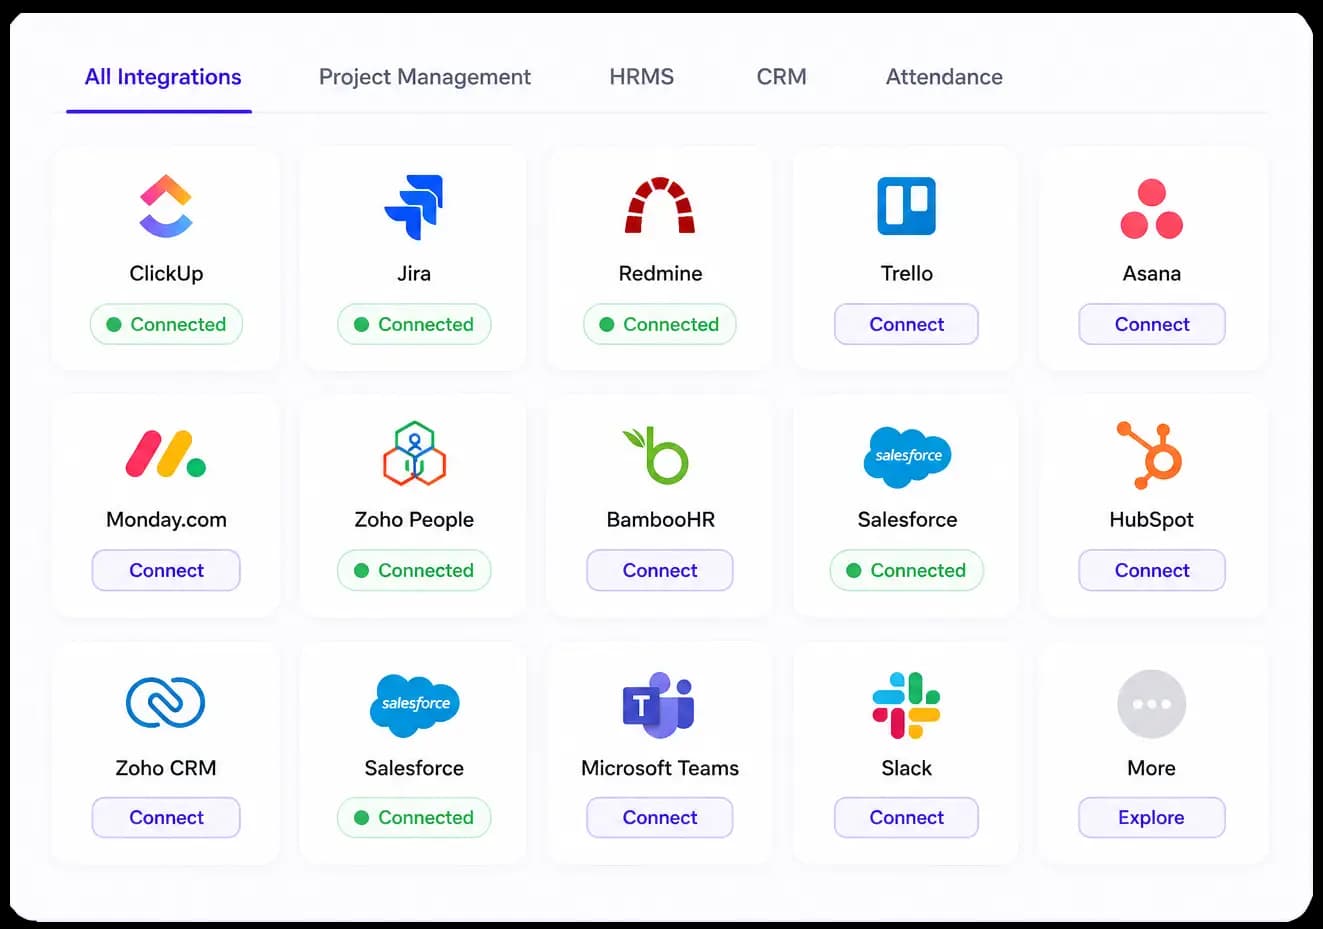Click the Zoho CRM link logo
Viewport: 1323px width, 929px height.
point(166,702)
